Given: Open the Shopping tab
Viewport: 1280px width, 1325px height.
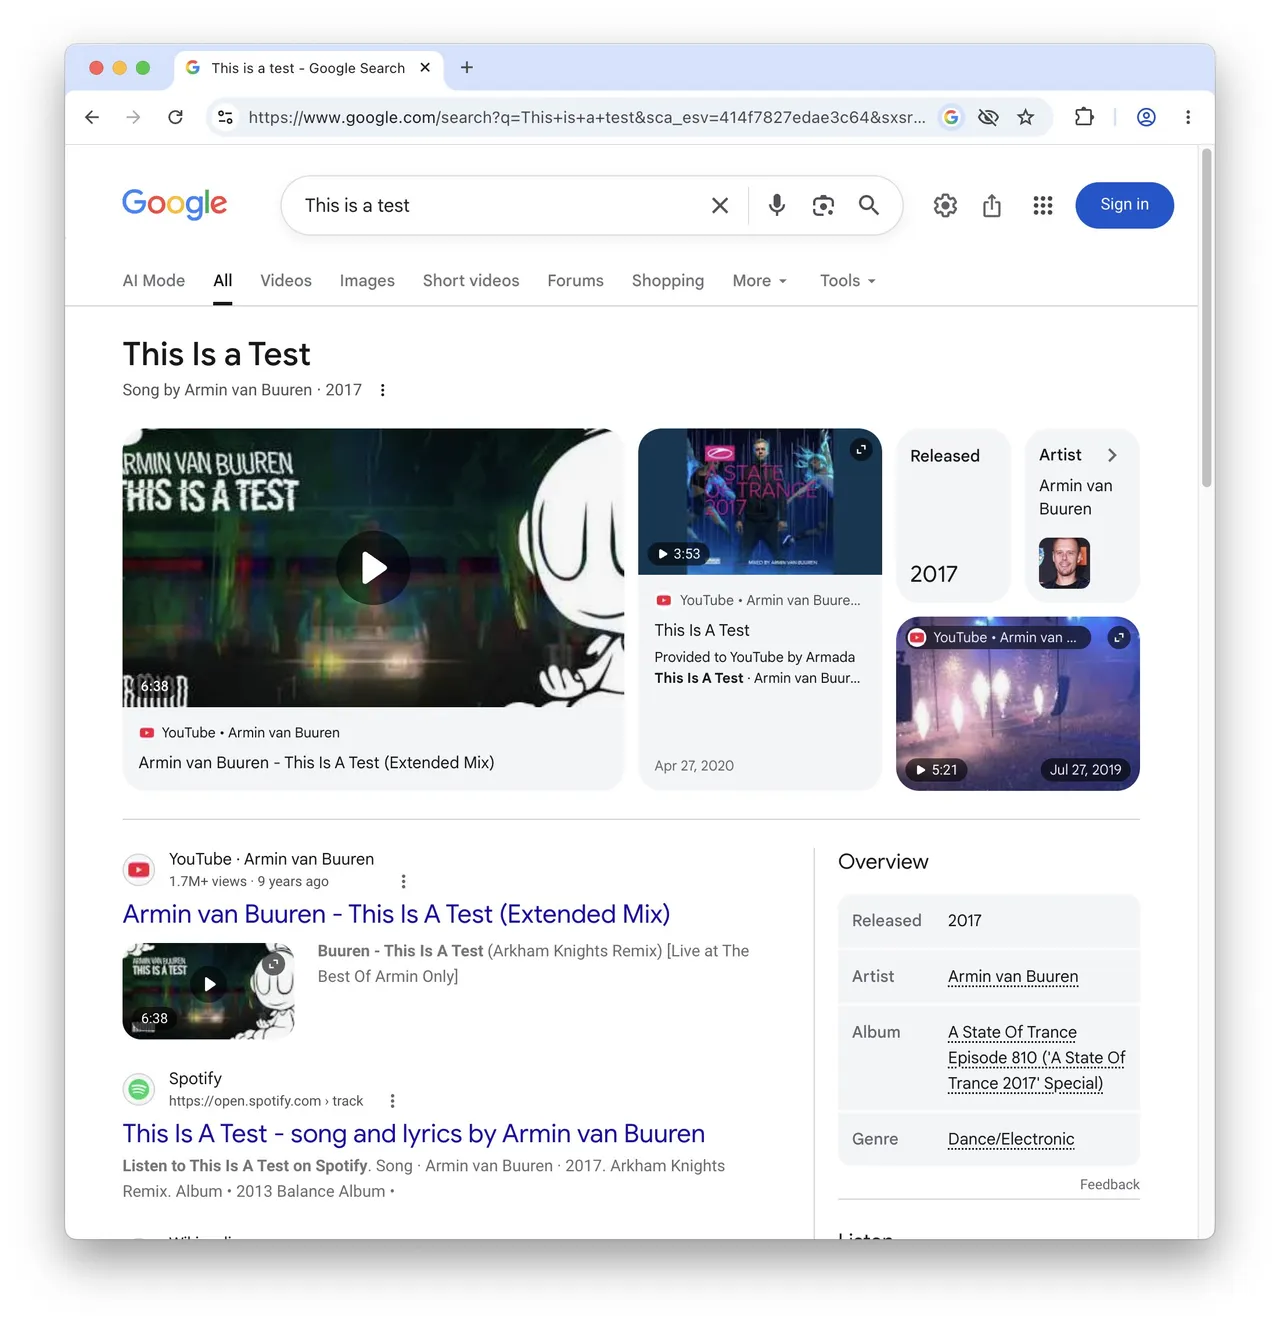Looking at the screenshot, I should (668, 281).
